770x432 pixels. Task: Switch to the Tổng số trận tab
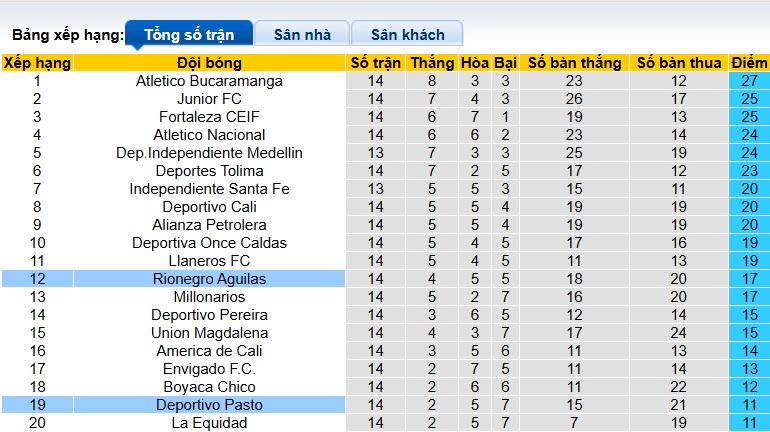(x=189, y=34)
